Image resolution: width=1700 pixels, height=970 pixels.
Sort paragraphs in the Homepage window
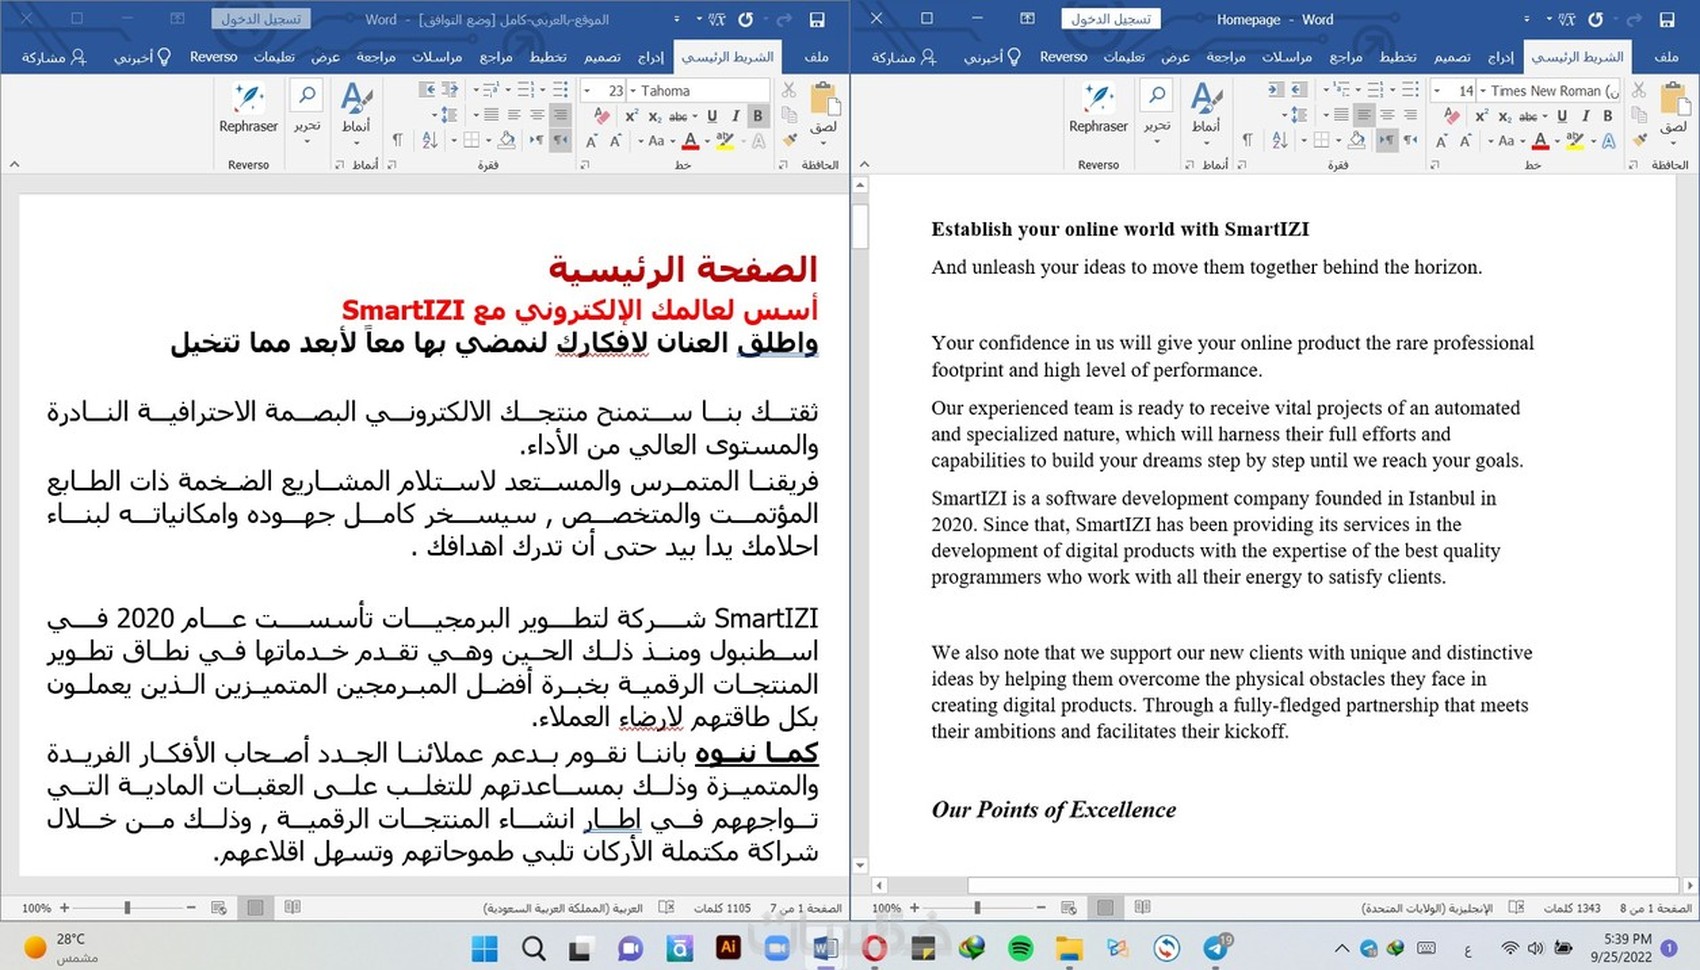point(1280,141)
